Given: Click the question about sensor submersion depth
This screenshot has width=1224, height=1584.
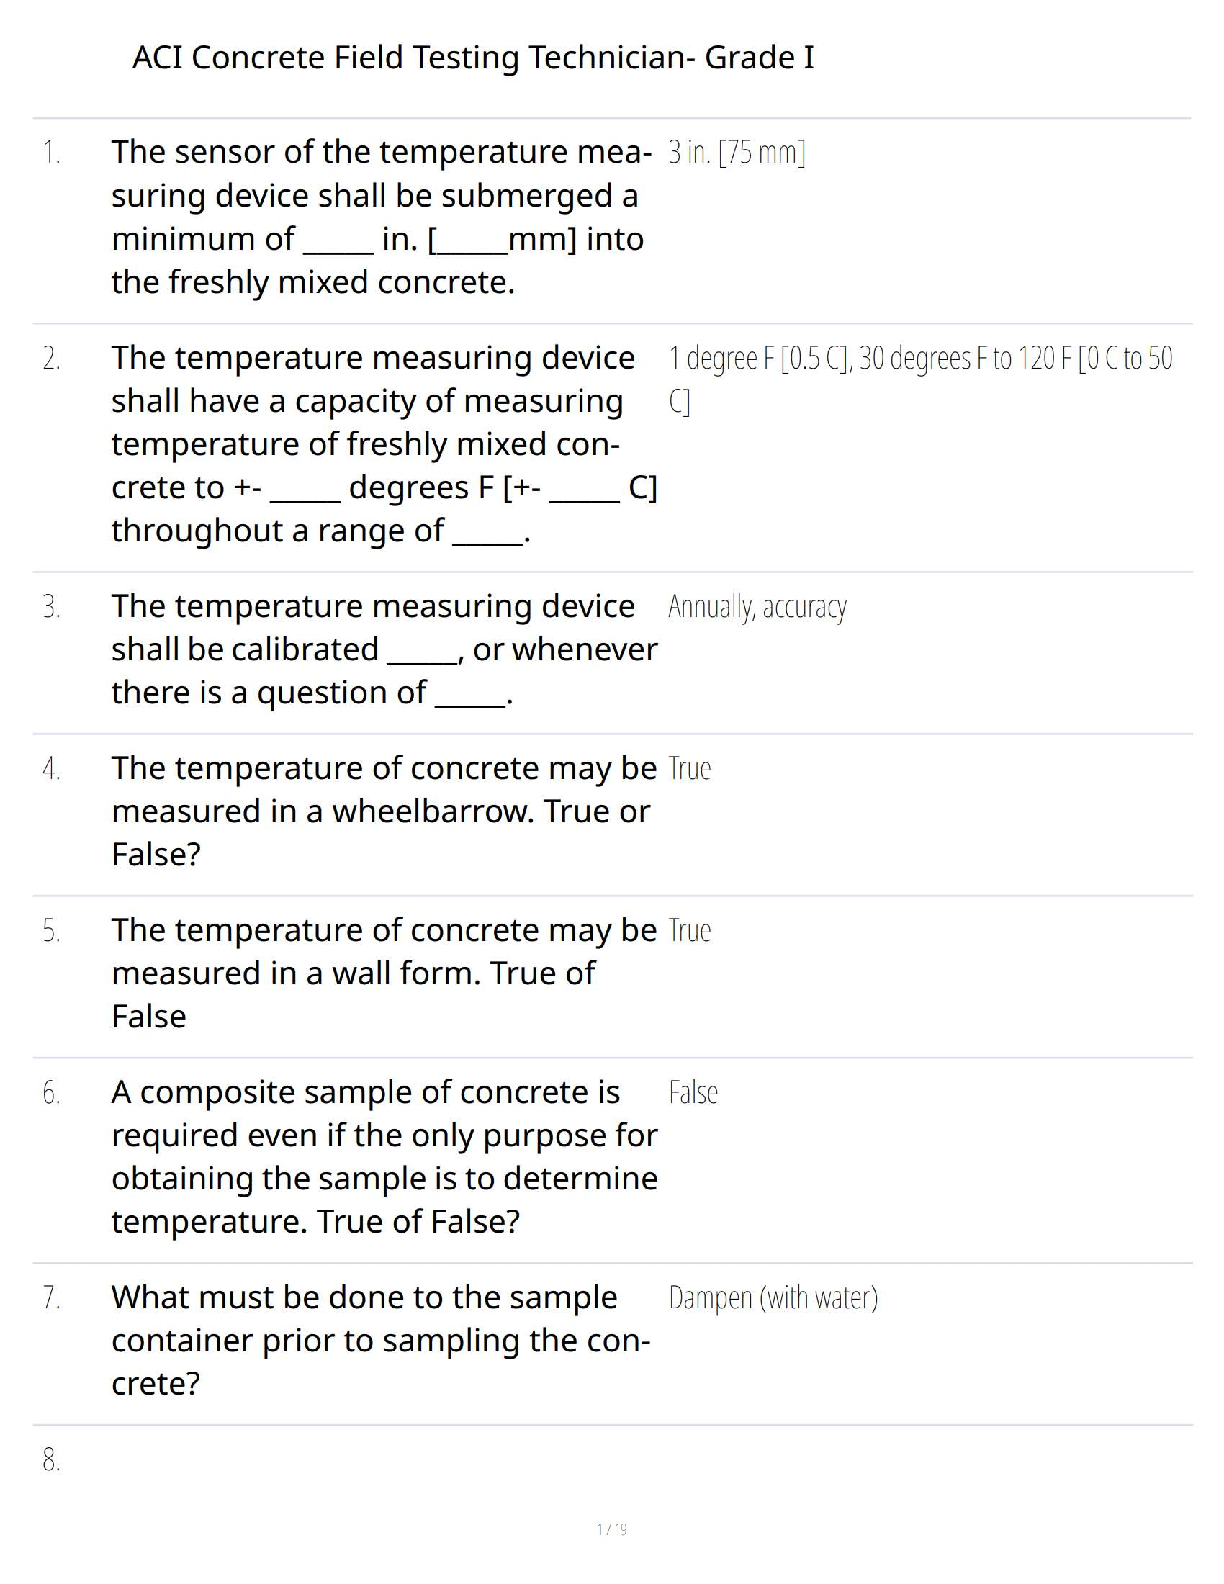Looking at the screenshot, I should (x=380, y=217).
